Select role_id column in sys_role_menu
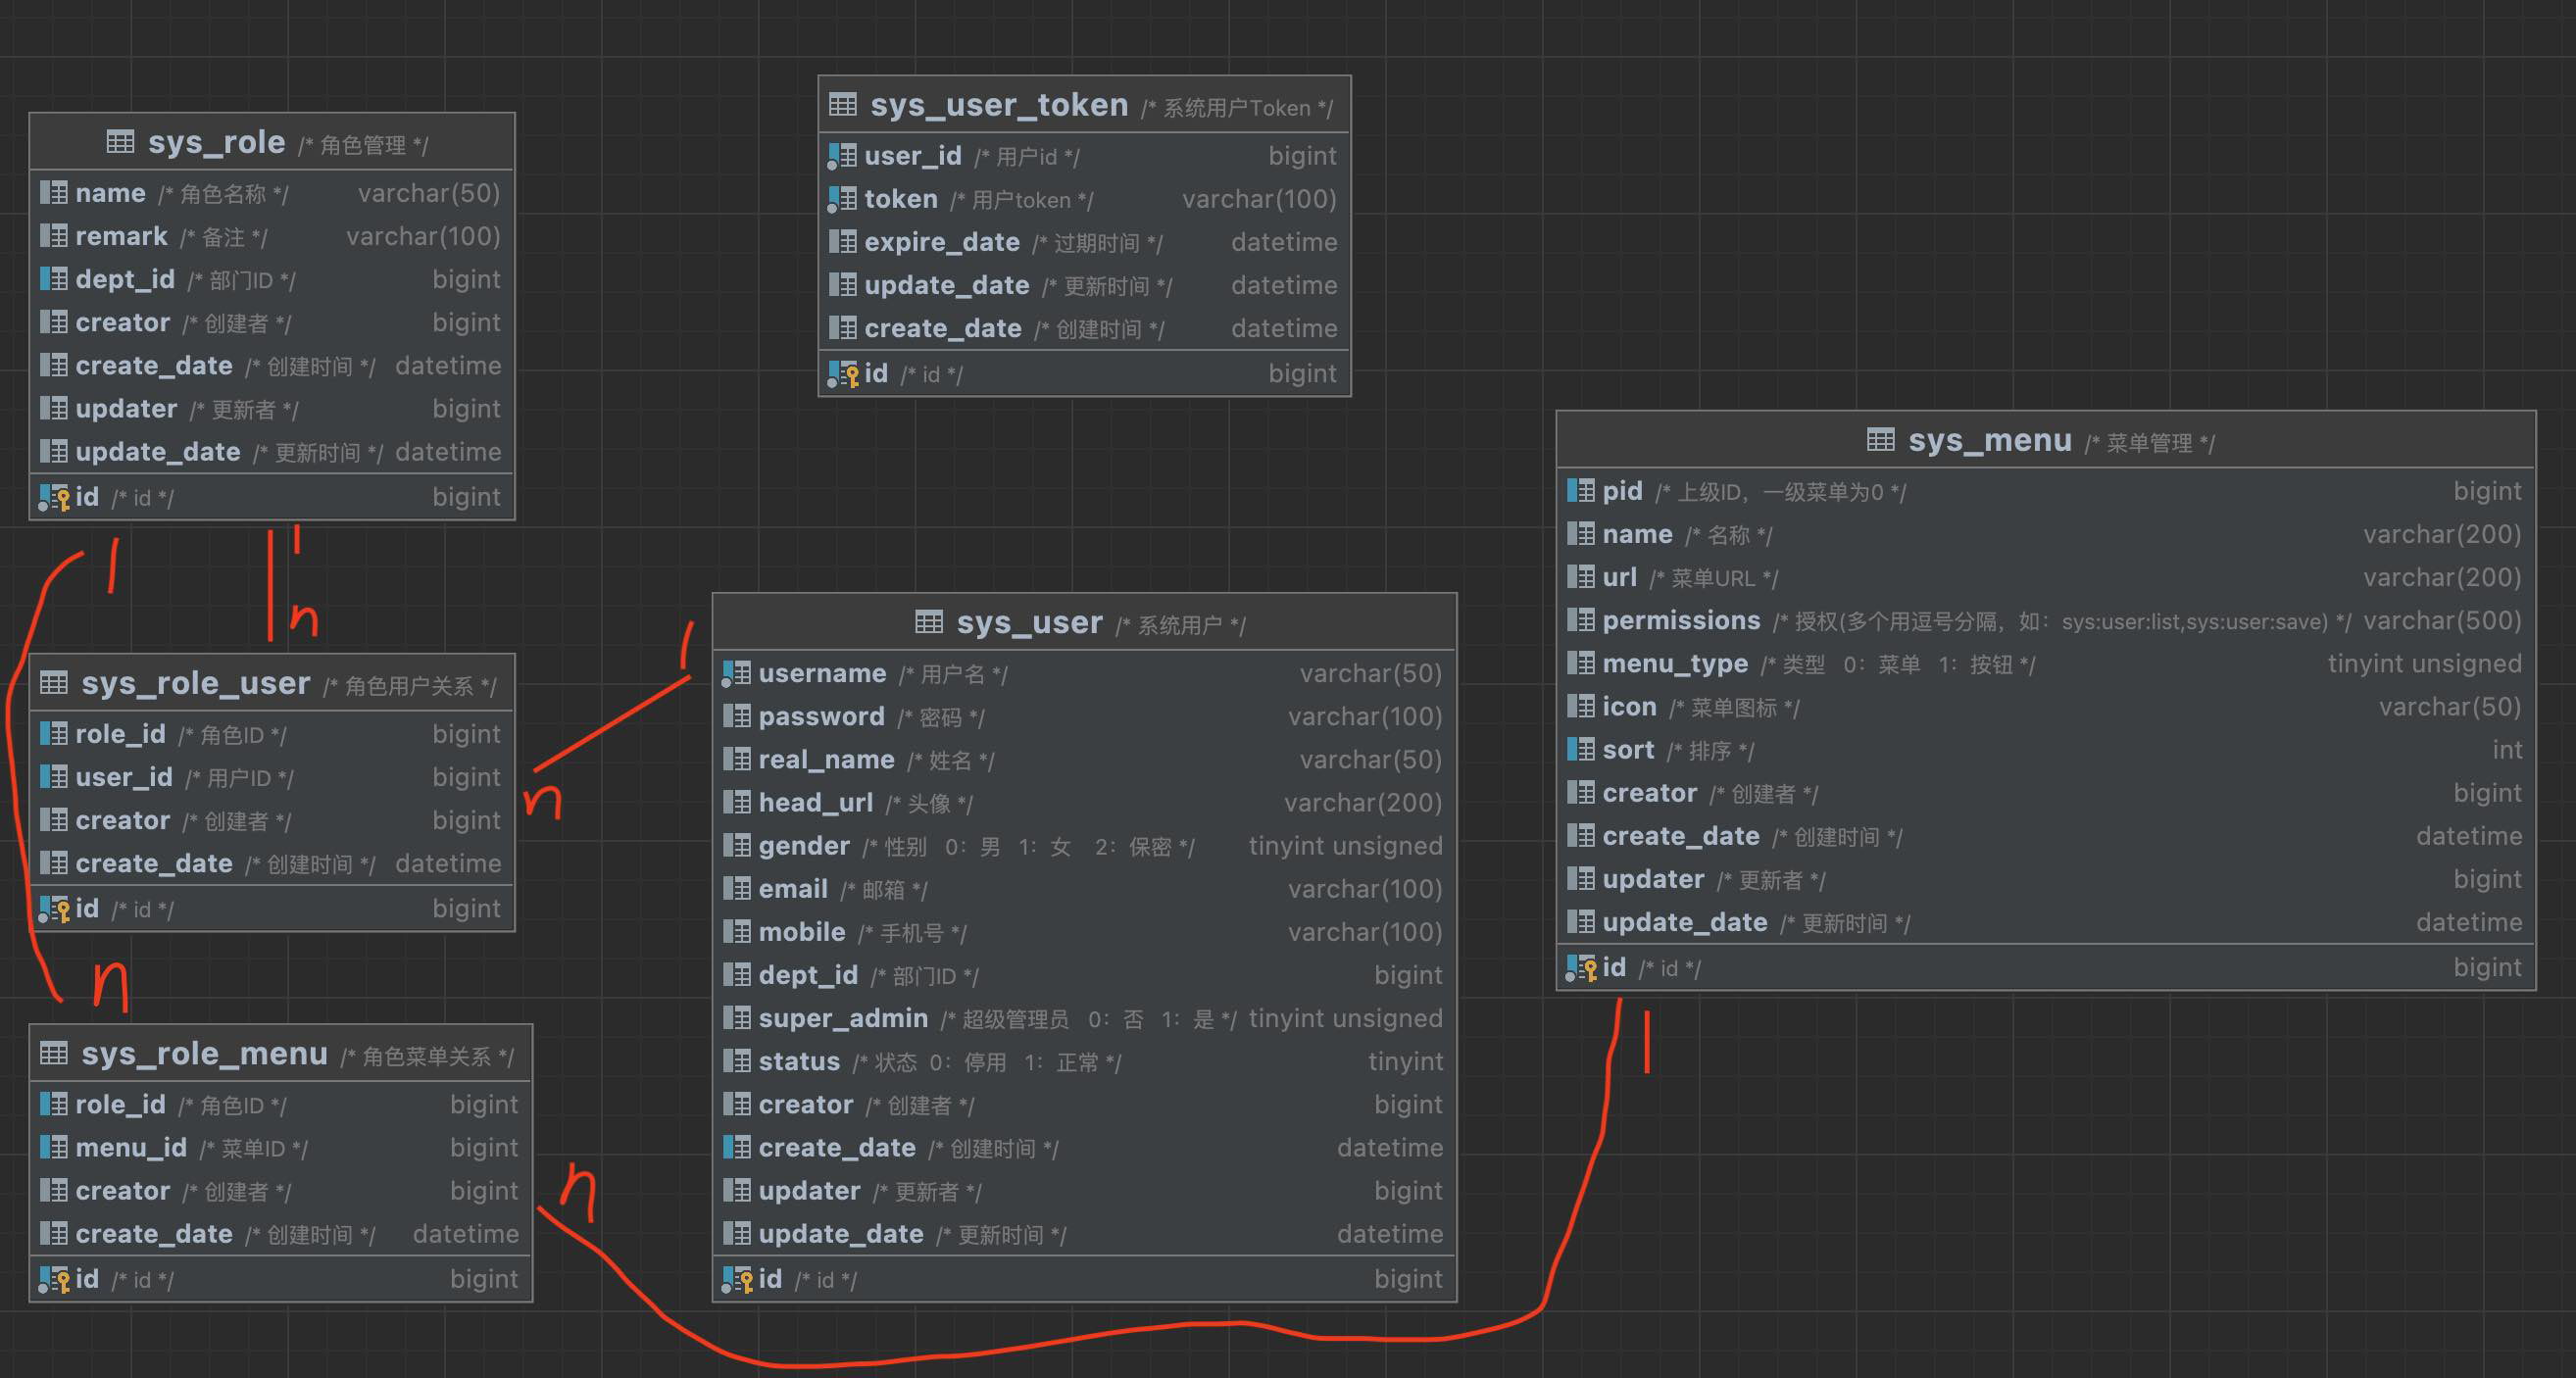Image resolution: width=2576 pixels, height=1378 pixels. [280, 1104]
